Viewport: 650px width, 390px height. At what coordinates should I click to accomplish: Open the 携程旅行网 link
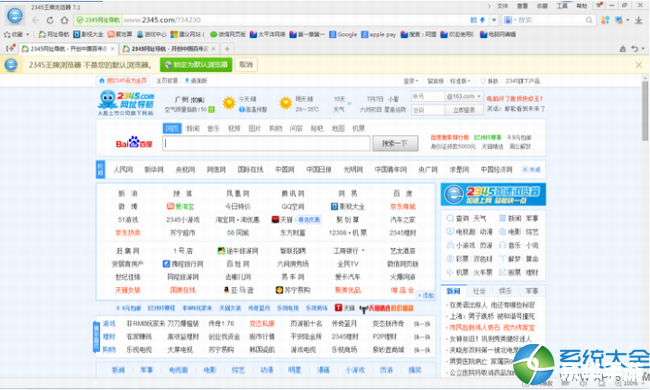pyautogui.click(x=183, y=264)
